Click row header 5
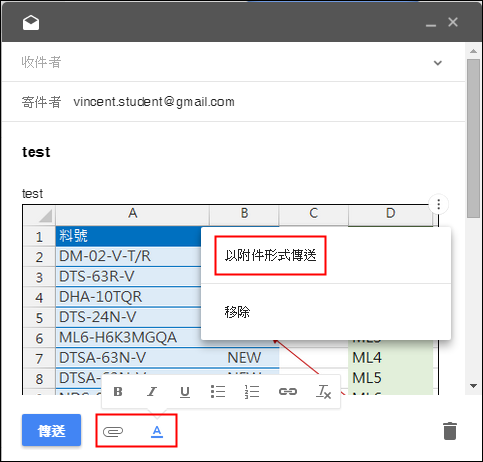Image resolution: width=483 pixels, height=462 pixels. pos(39,318)
